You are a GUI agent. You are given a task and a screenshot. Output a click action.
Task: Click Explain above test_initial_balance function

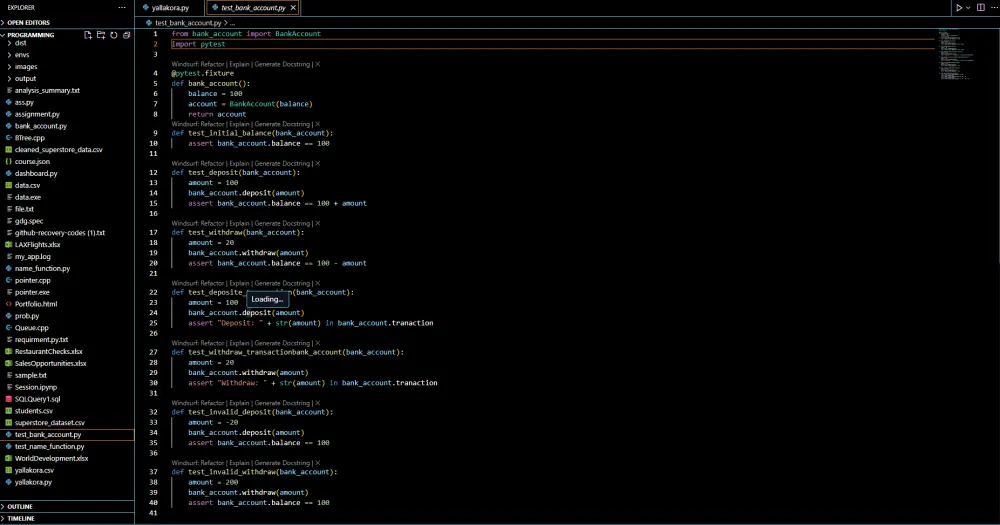click(x=239, y=124)
